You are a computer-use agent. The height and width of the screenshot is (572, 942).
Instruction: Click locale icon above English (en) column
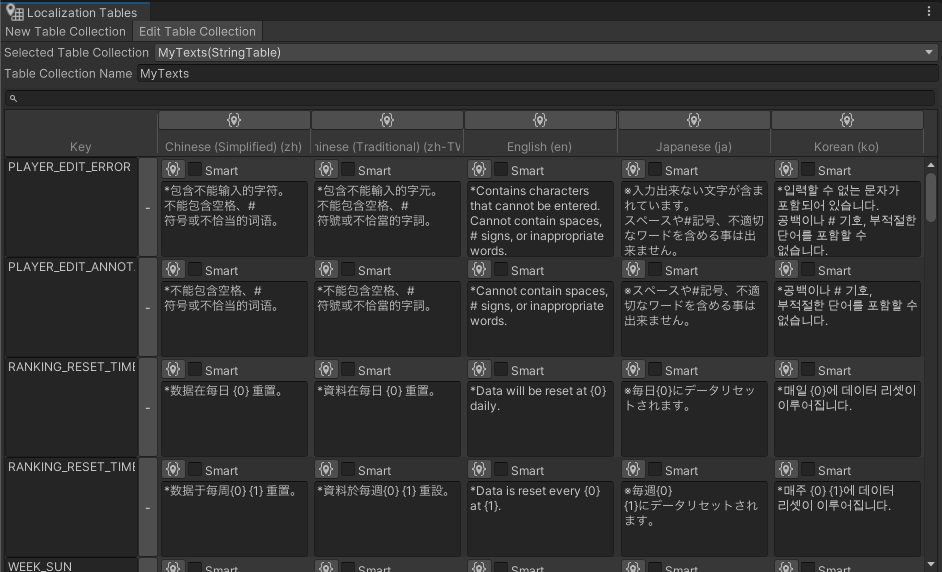point(540,120)
